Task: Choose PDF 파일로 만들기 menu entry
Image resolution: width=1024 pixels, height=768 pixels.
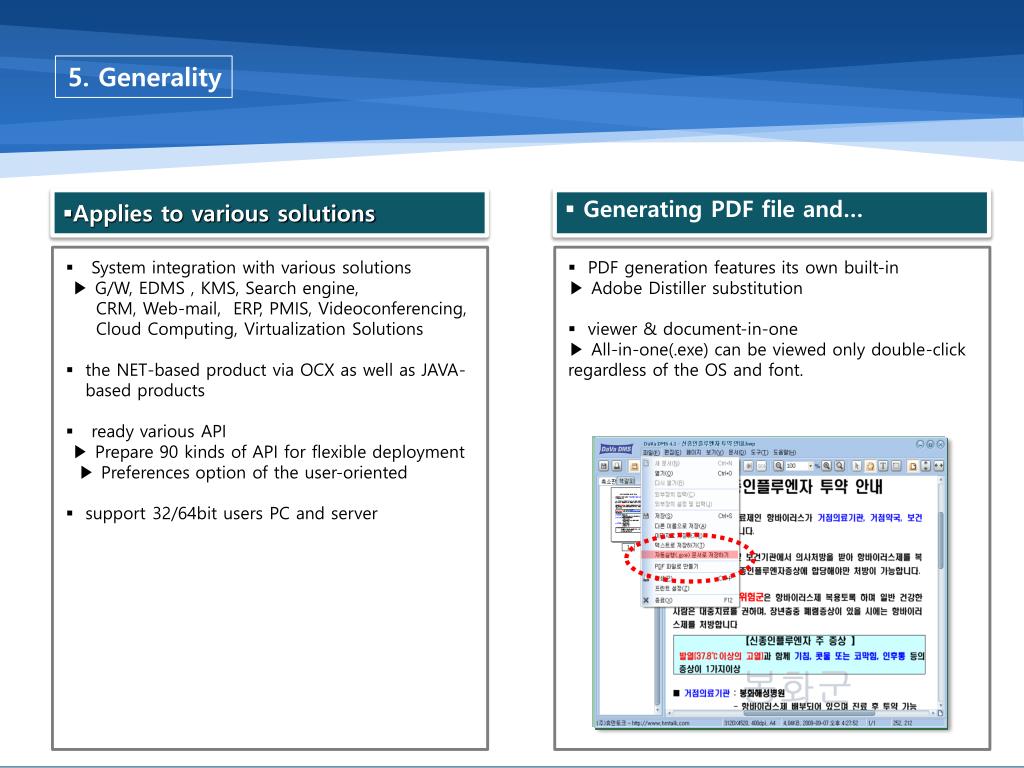Action: (x=690, y=566)
